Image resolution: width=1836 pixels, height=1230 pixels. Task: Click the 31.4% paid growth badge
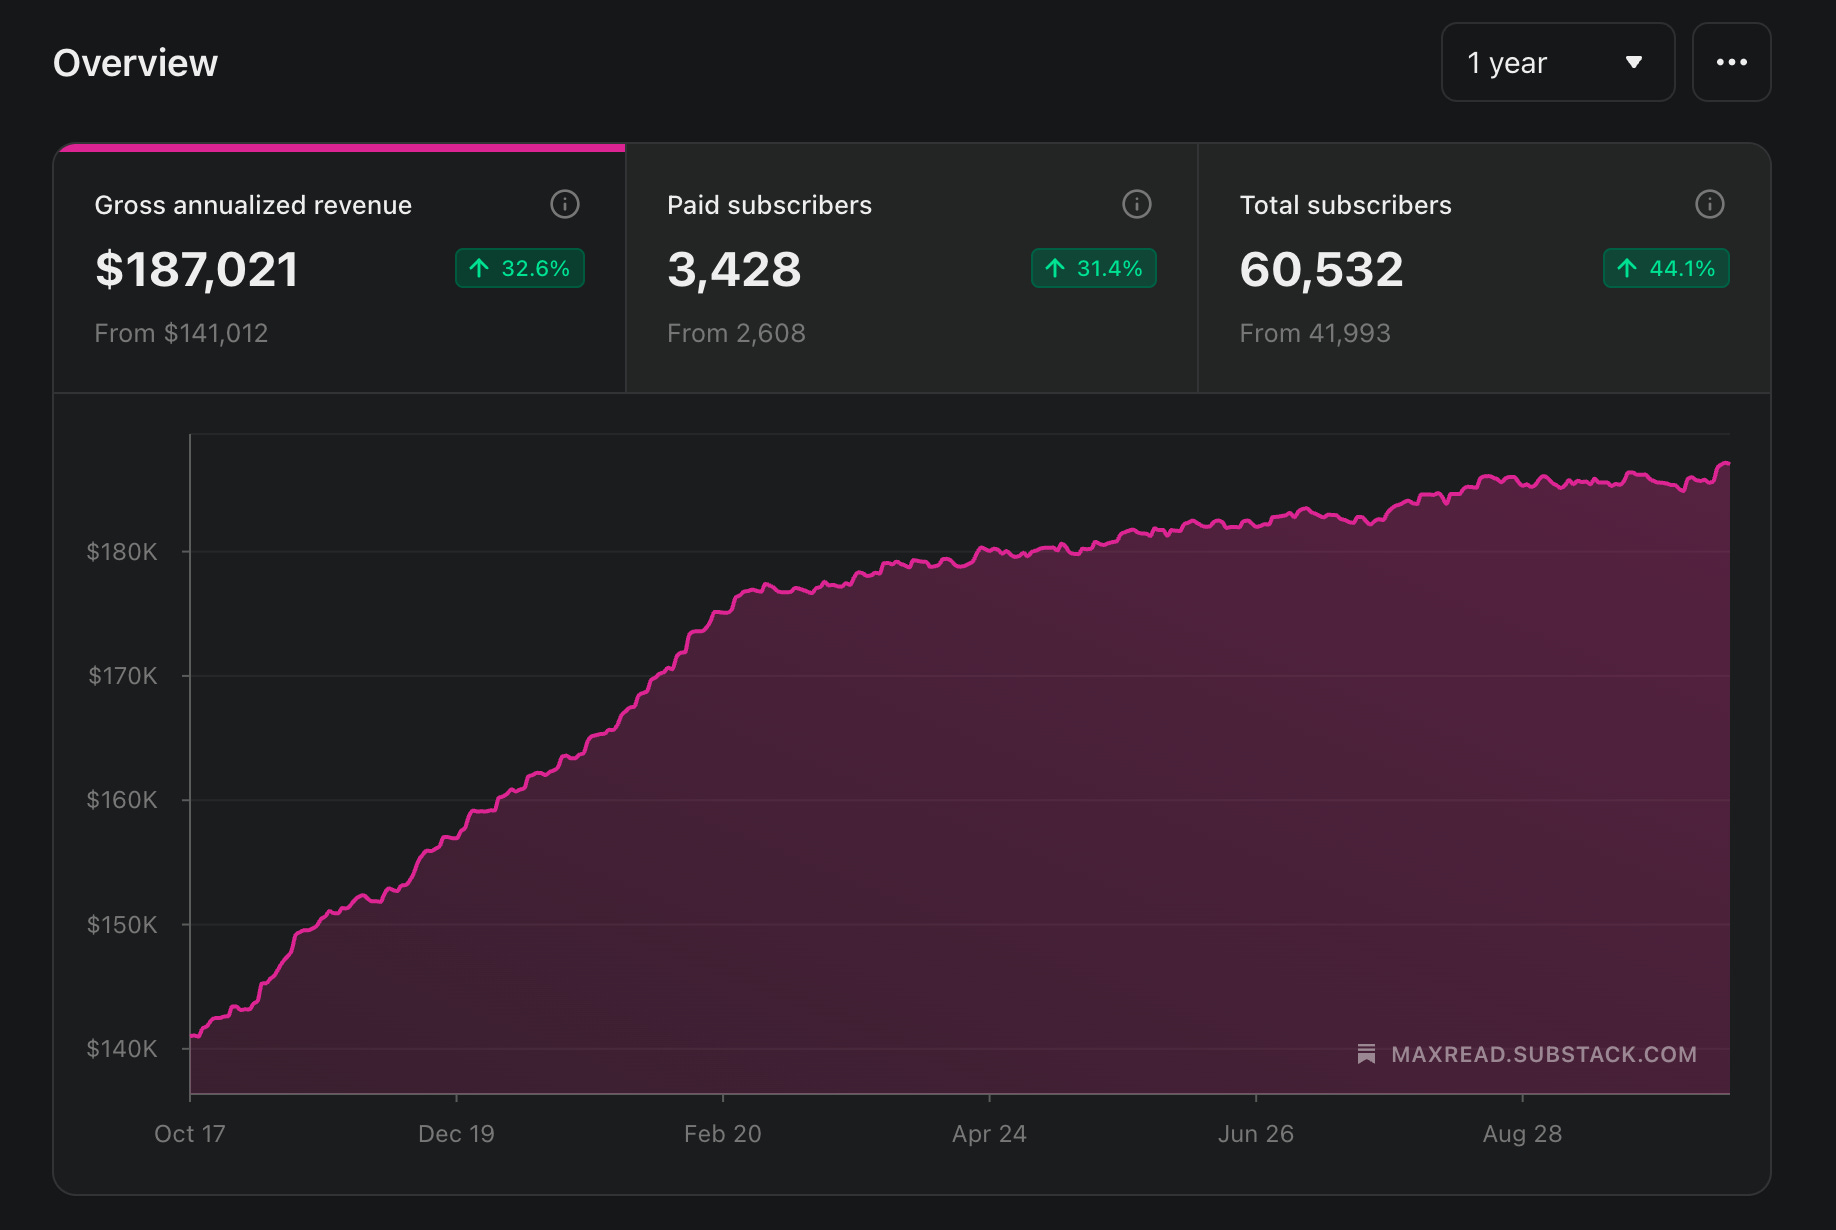point(1094,268)
